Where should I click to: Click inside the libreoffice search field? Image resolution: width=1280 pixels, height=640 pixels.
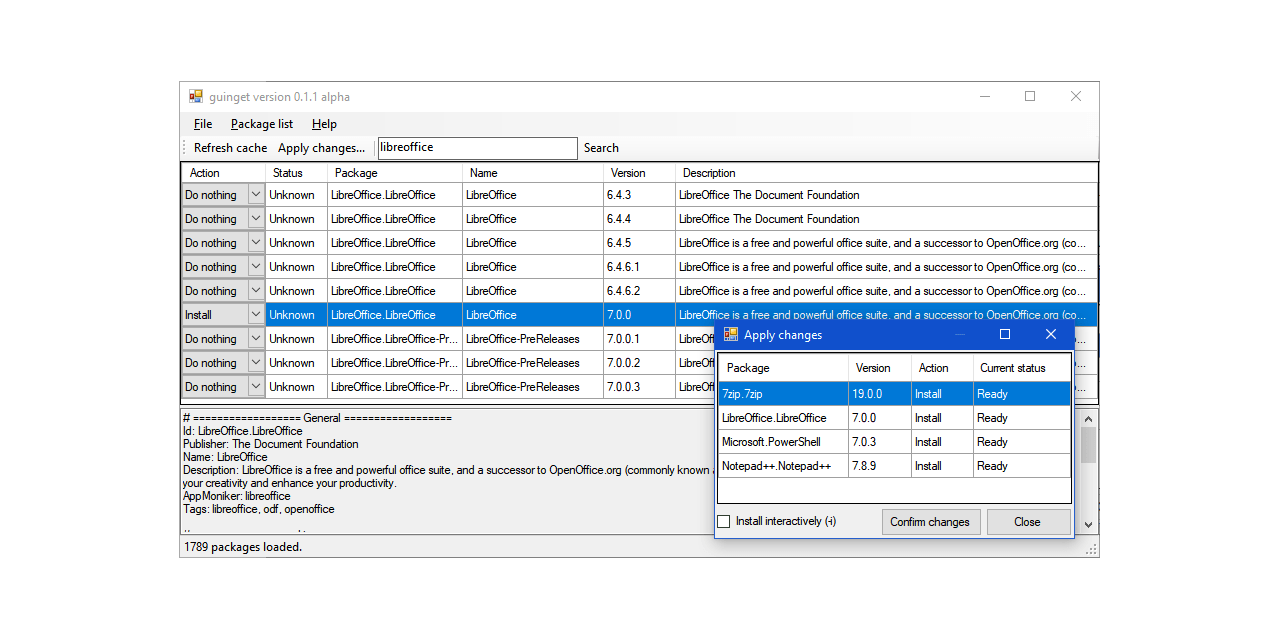tap(477, 147)
